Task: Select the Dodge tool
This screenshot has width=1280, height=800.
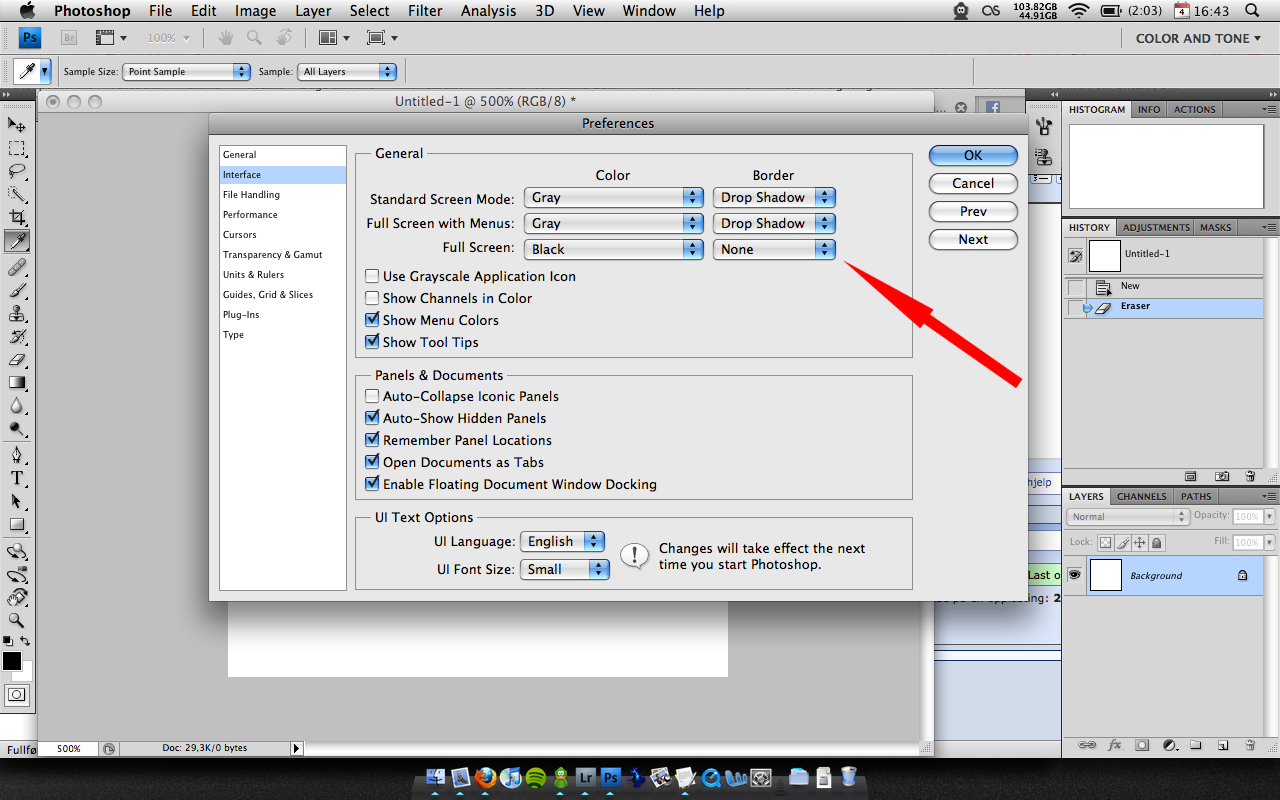Action: pyautogui.click(x=17, y=429)
